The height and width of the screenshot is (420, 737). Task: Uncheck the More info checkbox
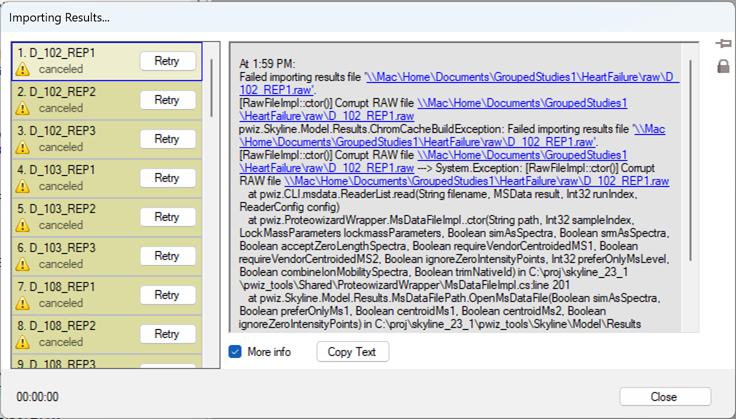tap(235, 352)
